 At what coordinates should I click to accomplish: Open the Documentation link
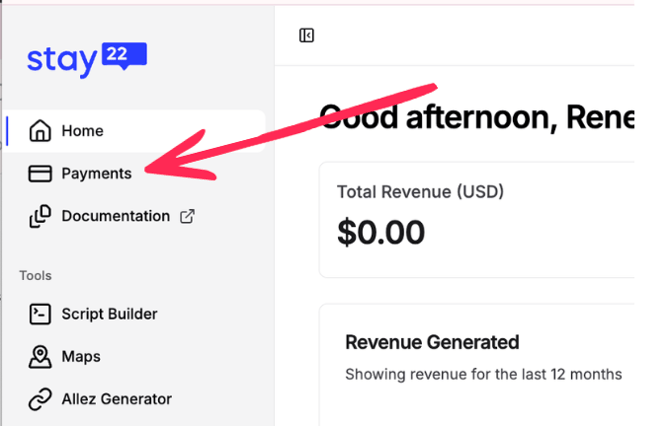(115, 216)
